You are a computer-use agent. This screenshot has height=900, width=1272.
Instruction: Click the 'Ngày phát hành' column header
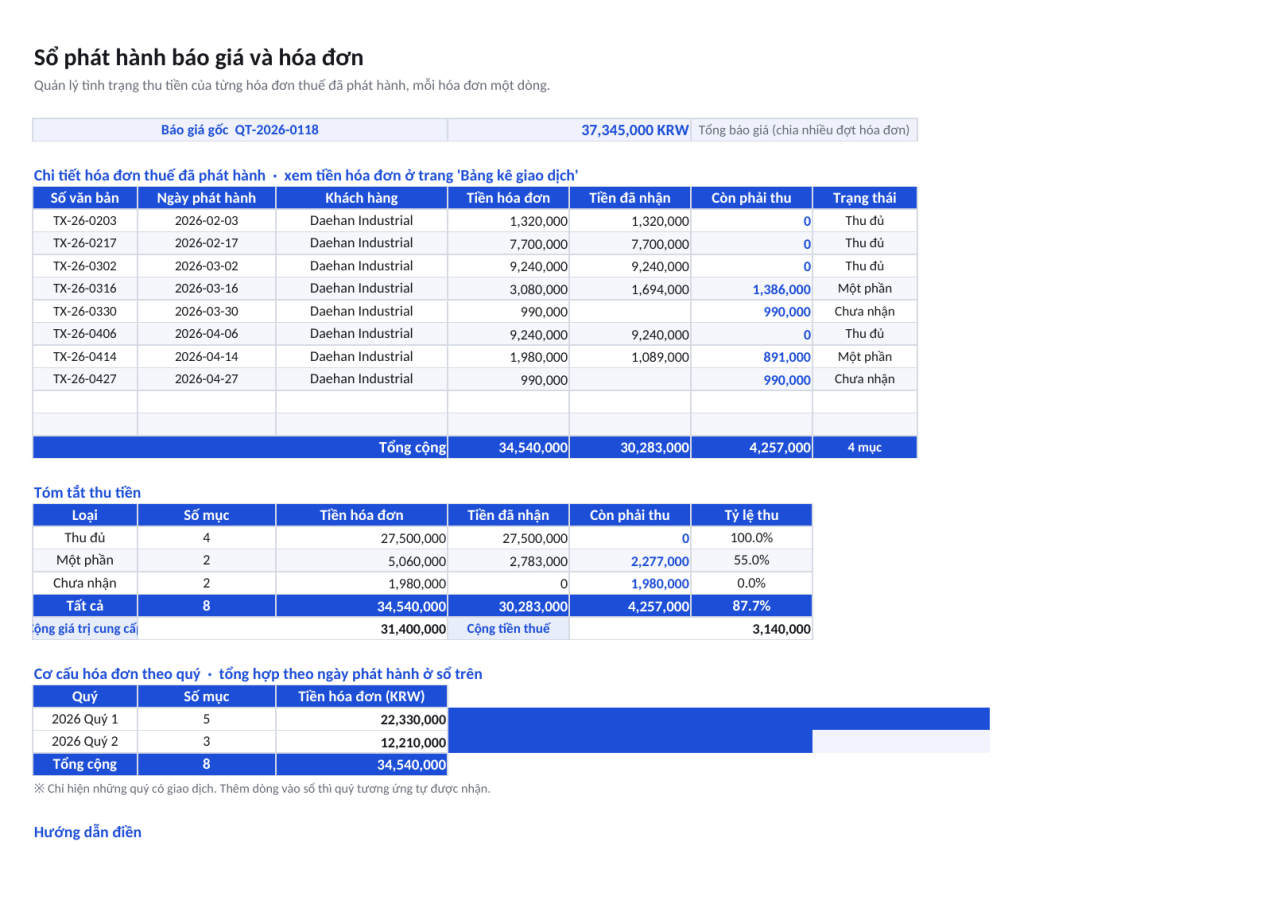click(x=207, y=198)
